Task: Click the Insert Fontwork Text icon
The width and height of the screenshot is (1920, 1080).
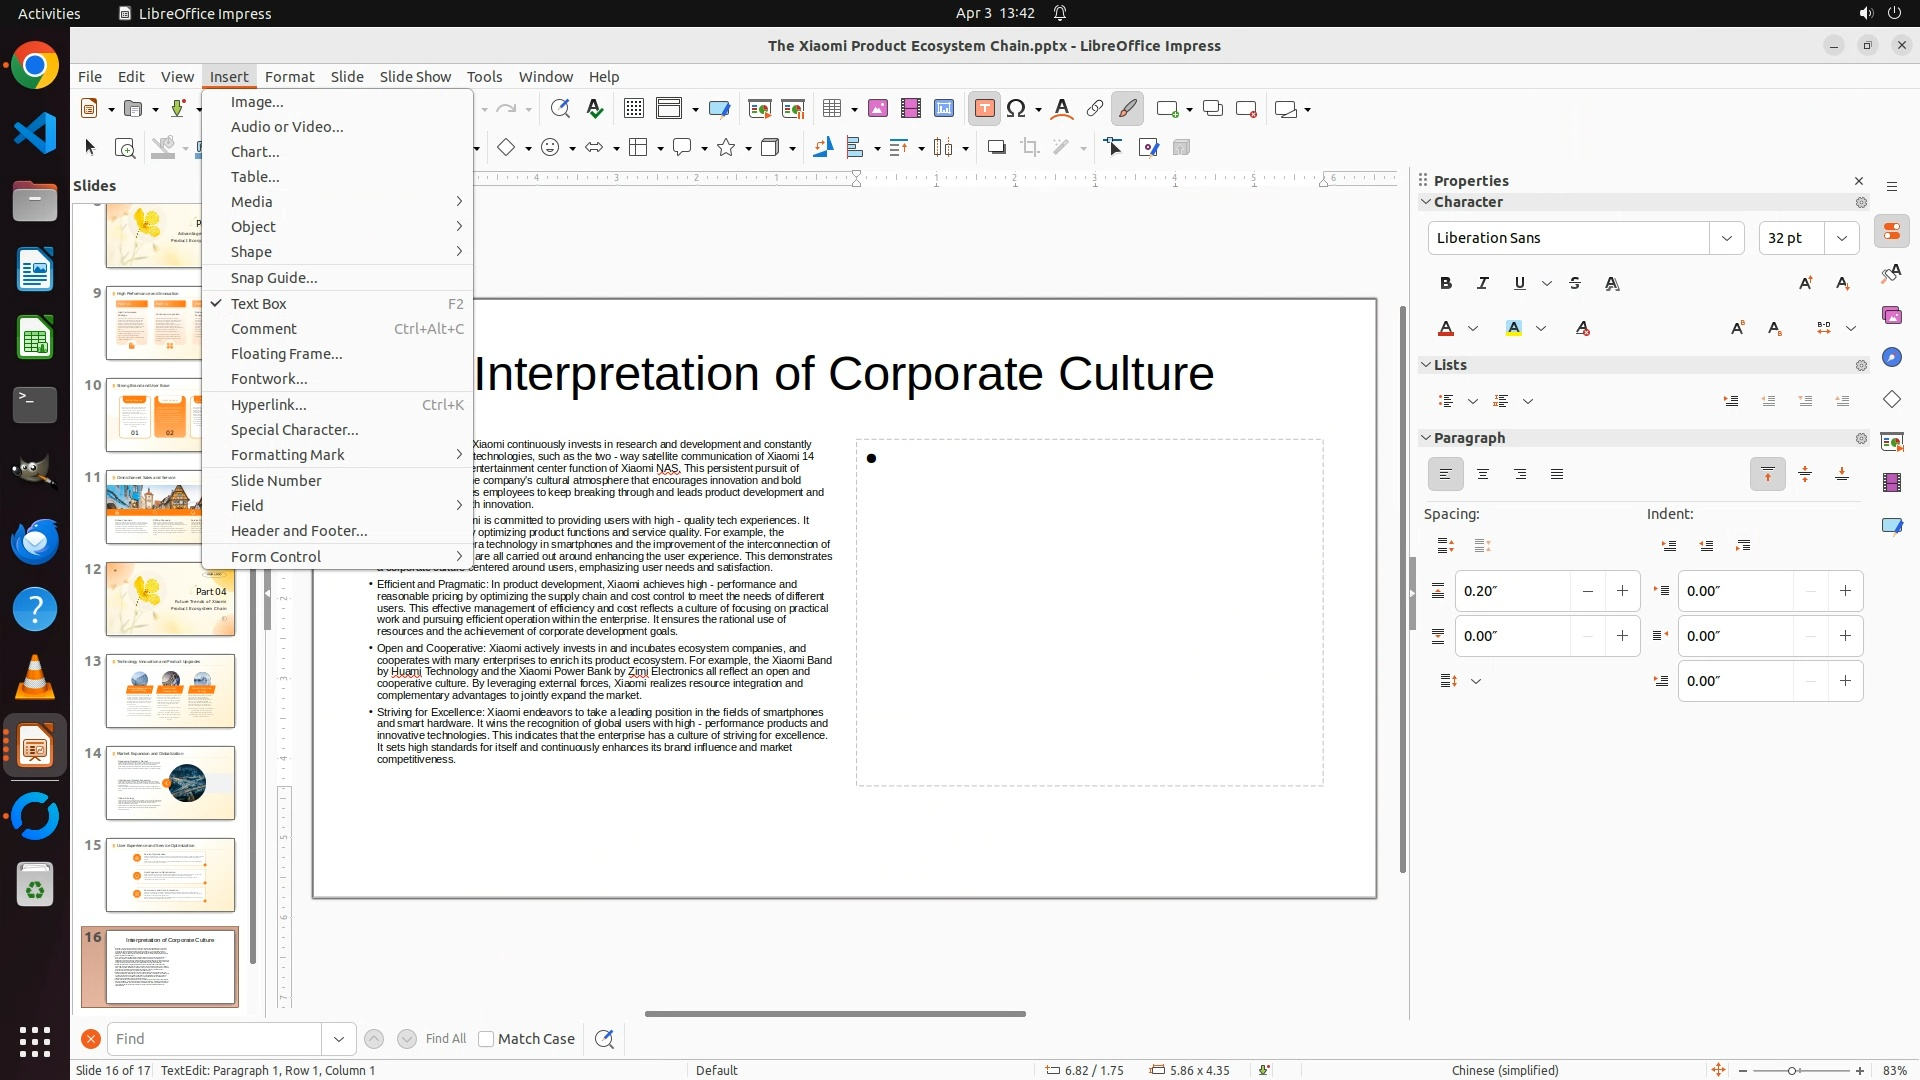Action: 1062,109
